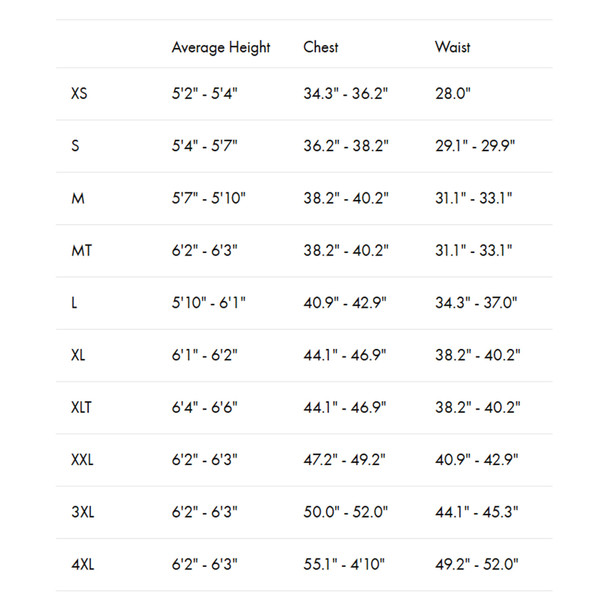Image resolution: width=608 pixels, height=608 pixels.
Task: Click the XXL waist range 40.9" - 42.9"
Action: click(477, 460)
